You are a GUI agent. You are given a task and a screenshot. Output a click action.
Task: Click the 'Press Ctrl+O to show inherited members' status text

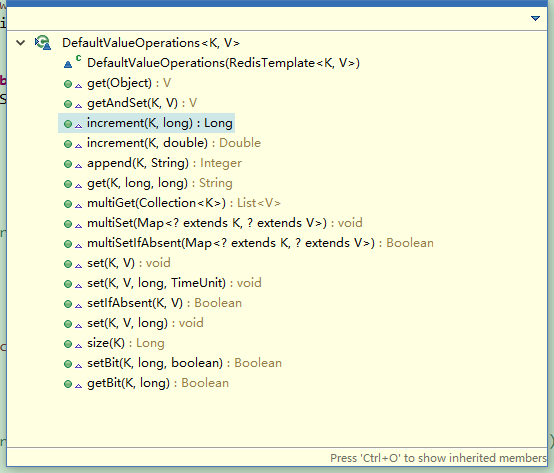pos(438,458)
